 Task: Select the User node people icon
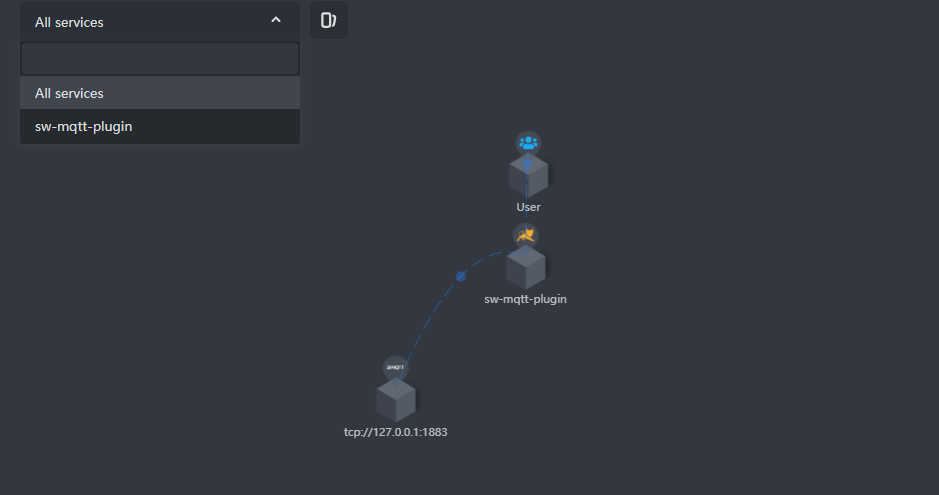pyautogui.click(x=528, y=144)
